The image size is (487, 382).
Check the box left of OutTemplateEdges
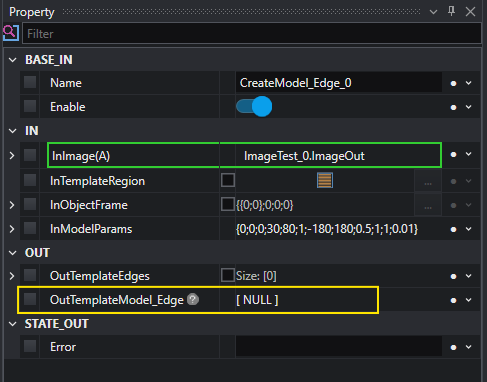(30, 275)
